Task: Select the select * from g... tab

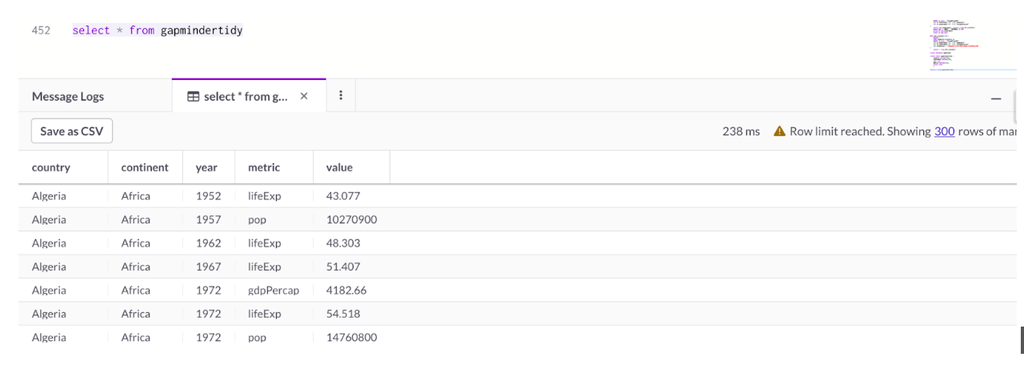Action: (248, 96)
